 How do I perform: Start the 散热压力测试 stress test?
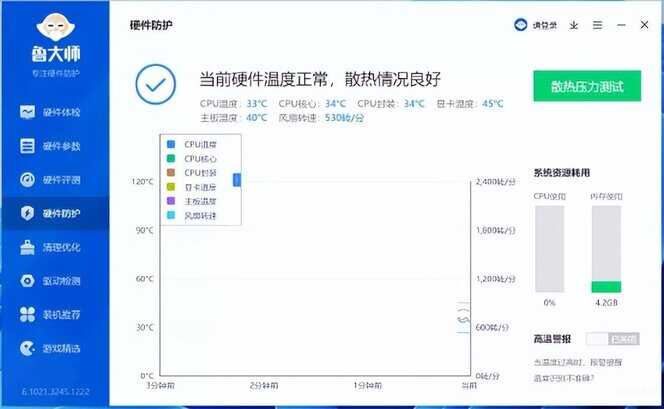[x=587, y=86]
